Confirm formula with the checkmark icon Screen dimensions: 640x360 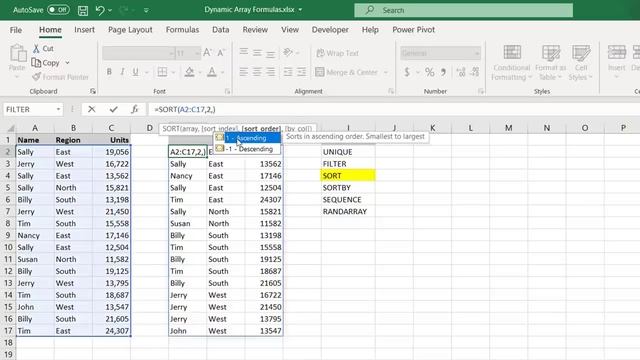(x=113, y=109)
